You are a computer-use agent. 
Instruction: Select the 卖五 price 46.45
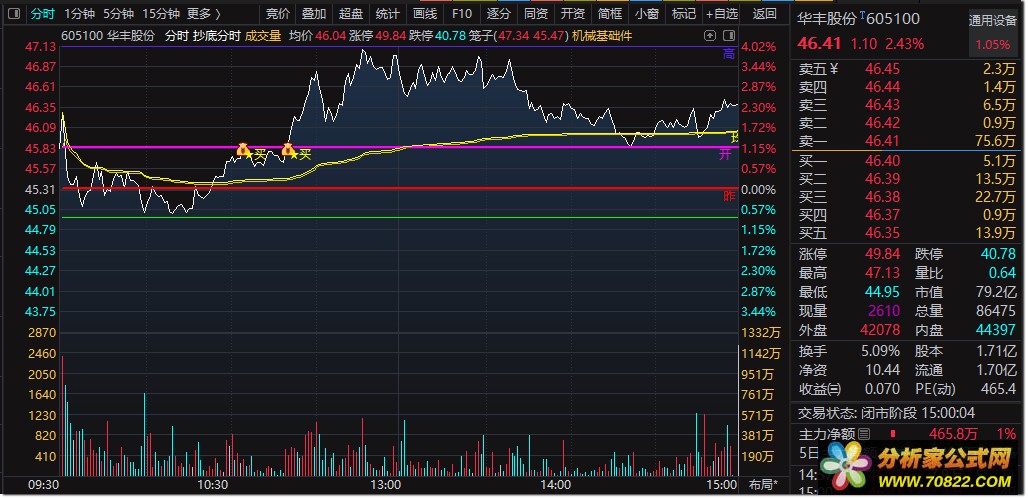click(x=882, y=69)
